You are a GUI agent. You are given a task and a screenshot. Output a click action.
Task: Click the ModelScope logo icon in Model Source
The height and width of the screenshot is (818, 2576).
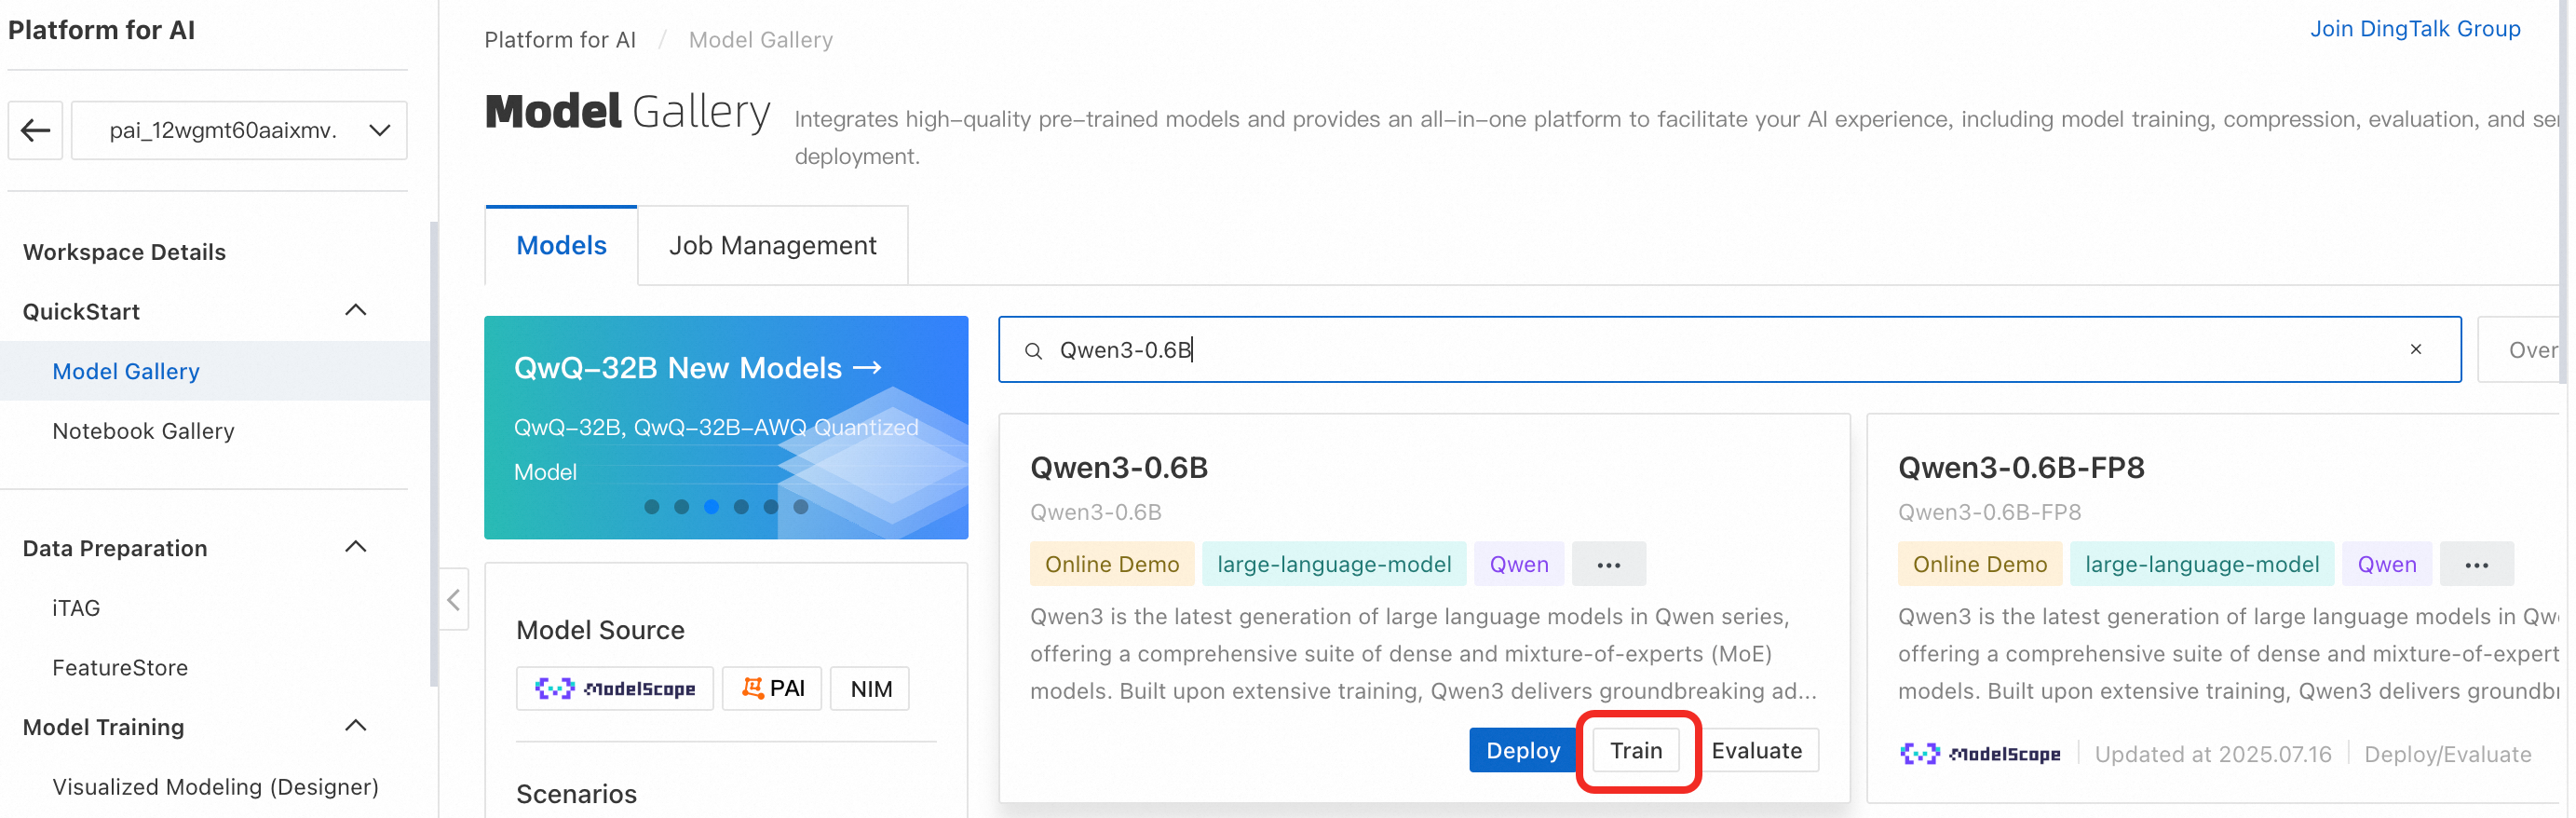coord(554,688)
